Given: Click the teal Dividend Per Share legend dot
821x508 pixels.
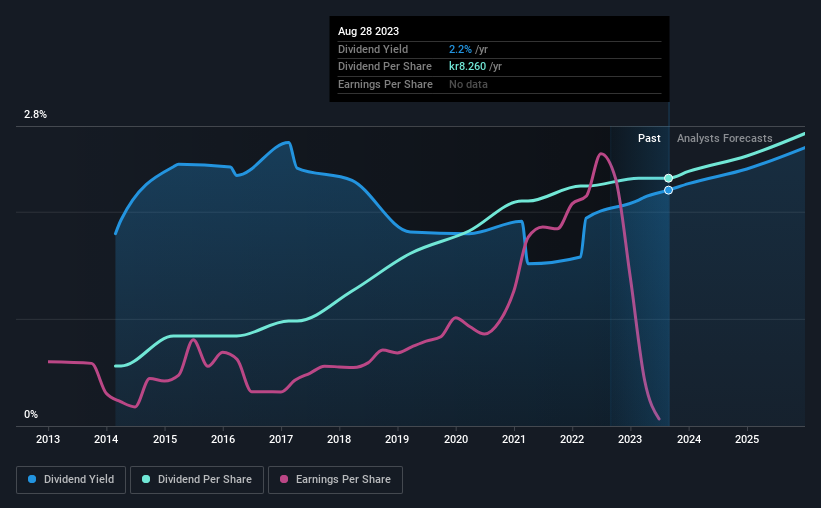Looking at the screenshot, I should pos(146,480).
